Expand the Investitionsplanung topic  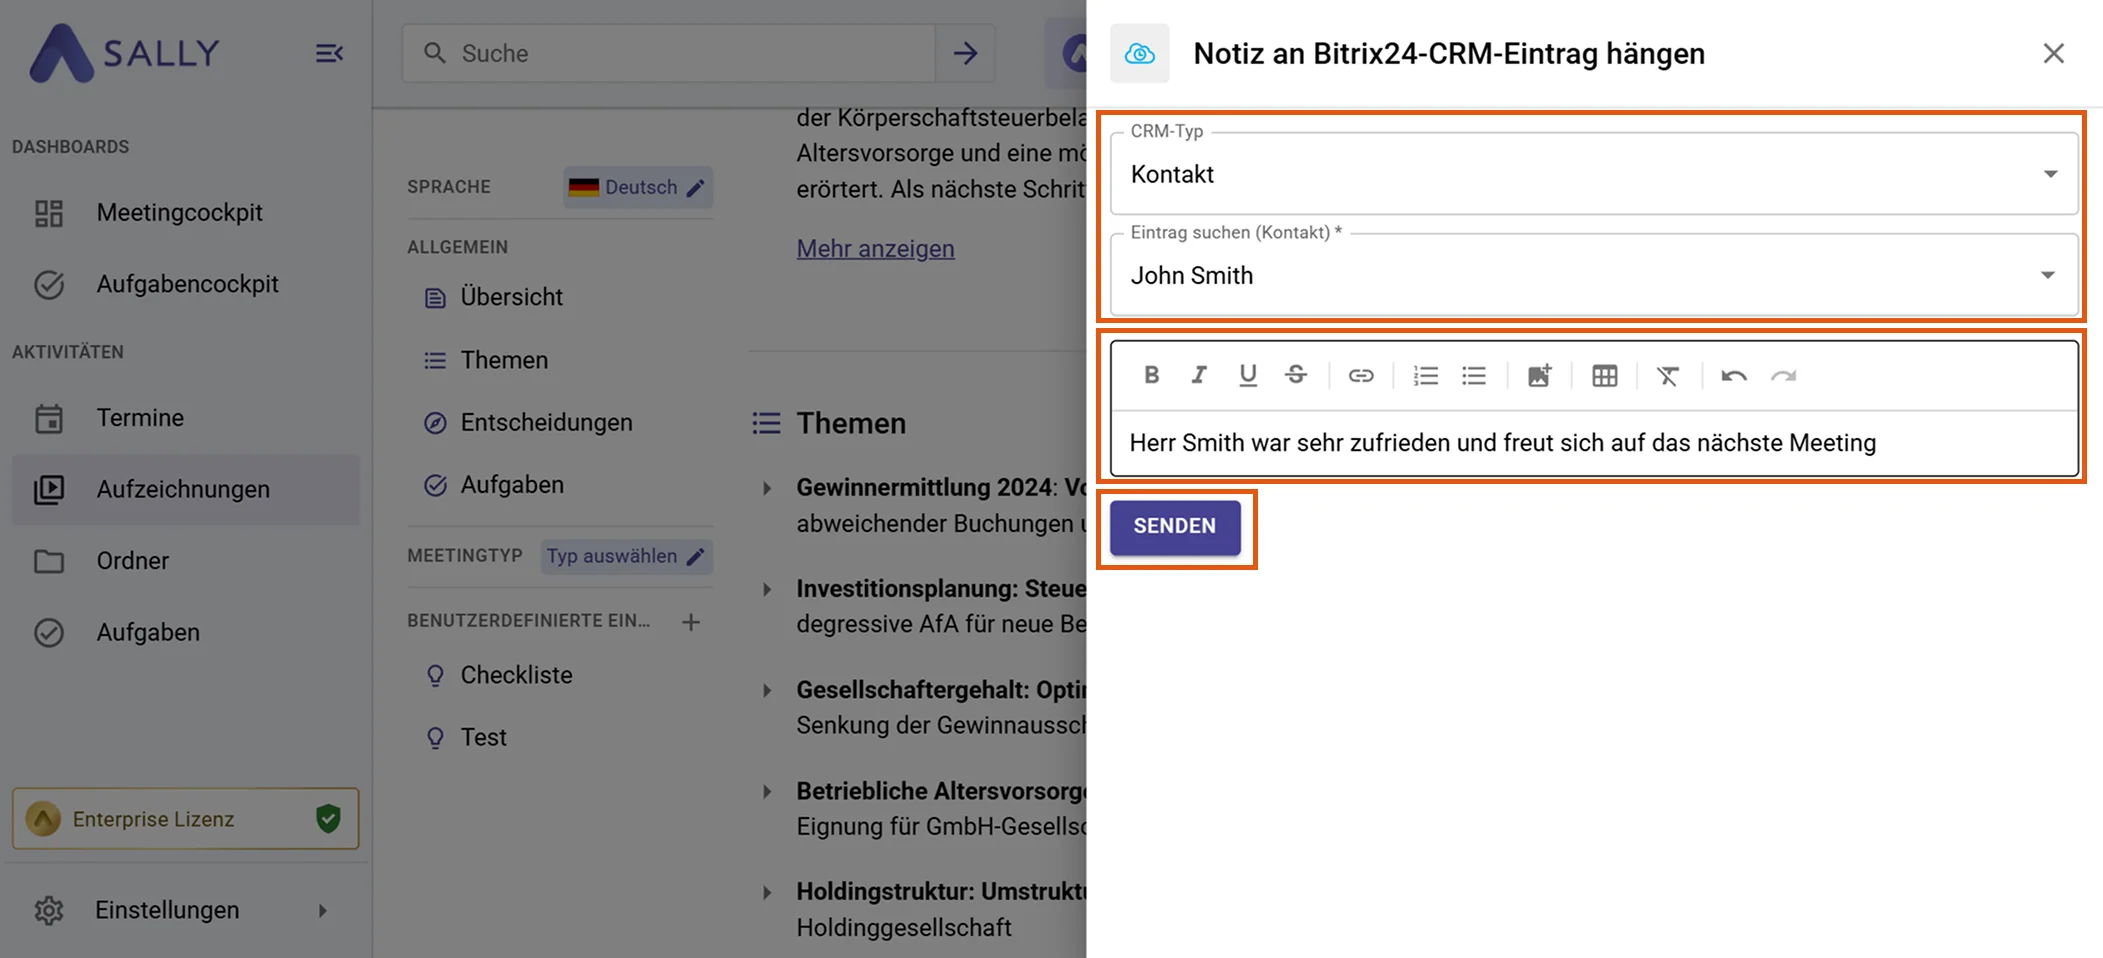click(x=767, y=589)
